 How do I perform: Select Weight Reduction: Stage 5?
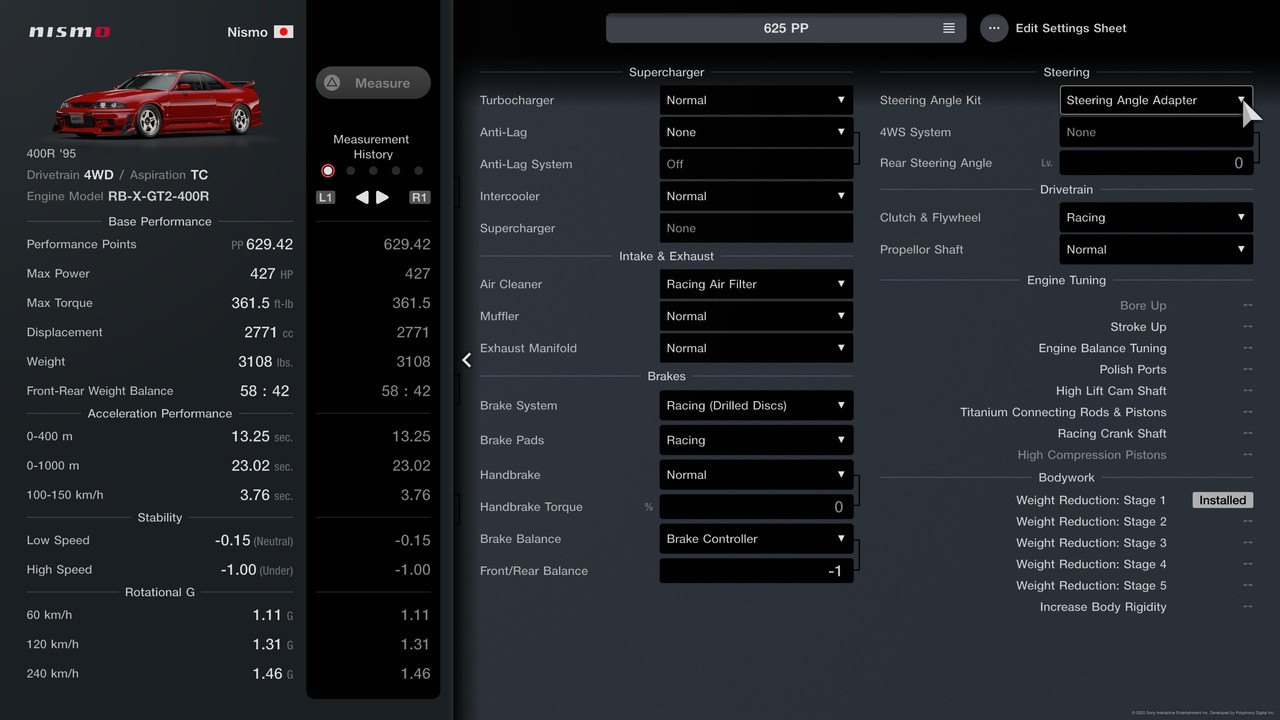tap(1091, 585)
